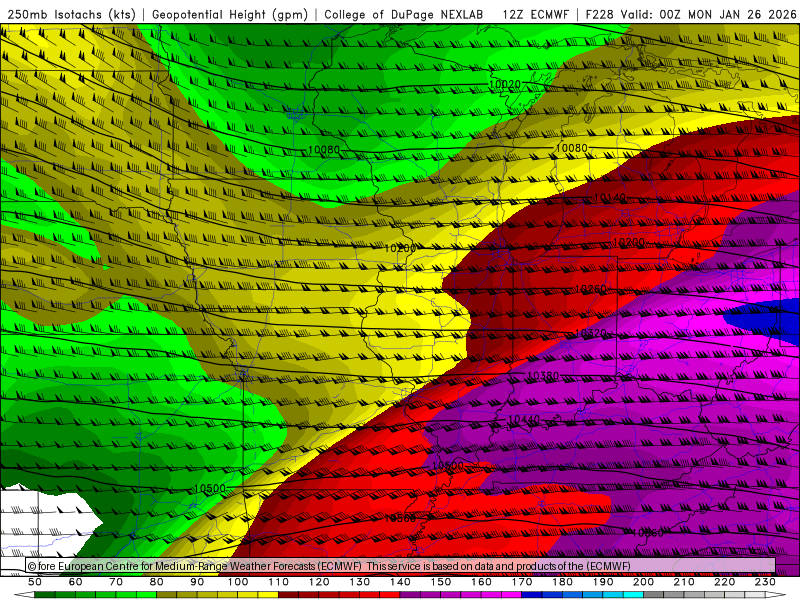800x600 pixels.
Task: Click the ECMWF copyright notice text
Action: coord(329,566)
